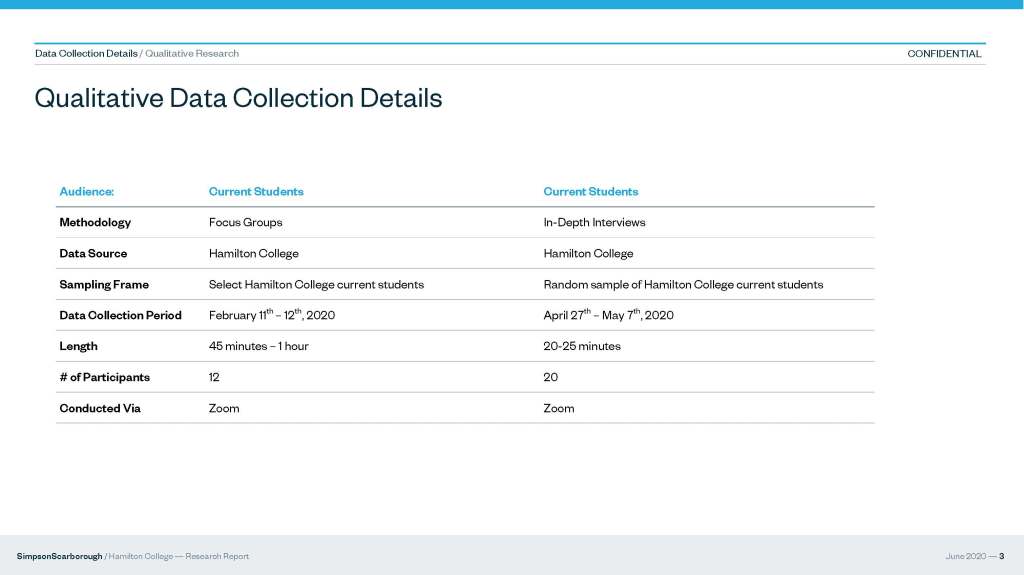Click the "# of Participants" row label

[x=104, y=377]
